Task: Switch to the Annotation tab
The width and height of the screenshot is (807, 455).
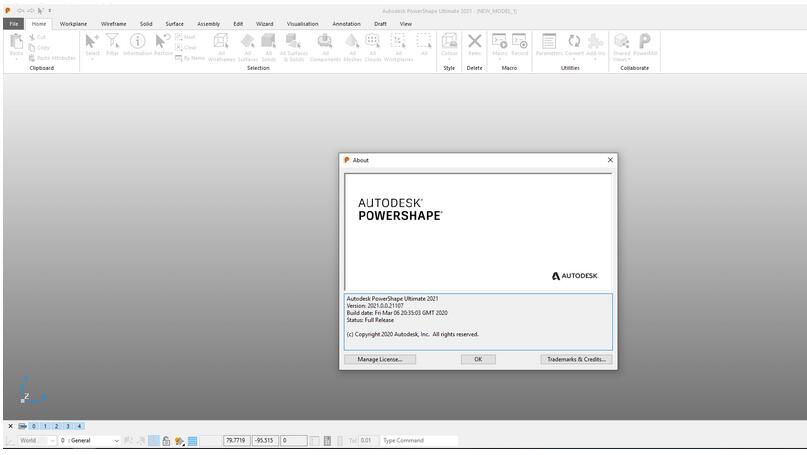Action: tap(346, 24)
